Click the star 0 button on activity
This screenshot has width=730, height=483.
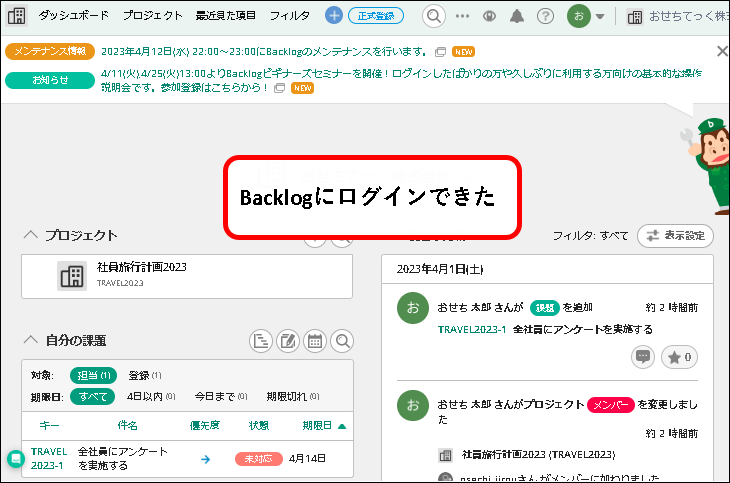(x=679, y=357)
